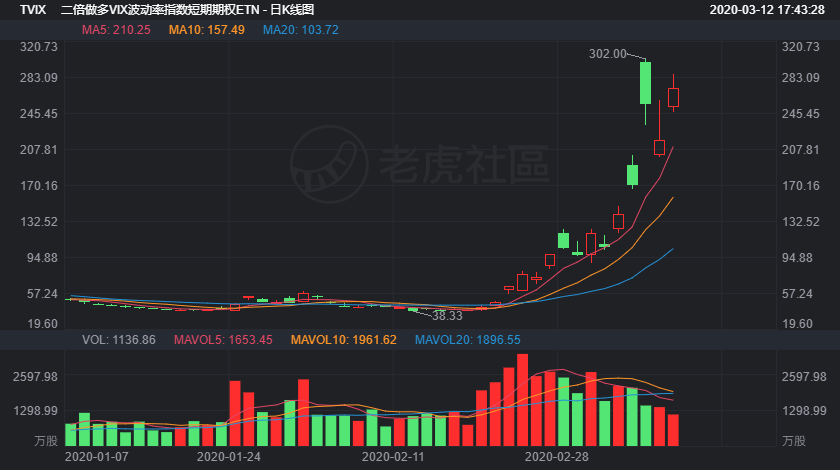Screen dimensions: 840x470
Task: Click the left axis value 245.45
Action: pyautogui.click(x=39, y=114)
